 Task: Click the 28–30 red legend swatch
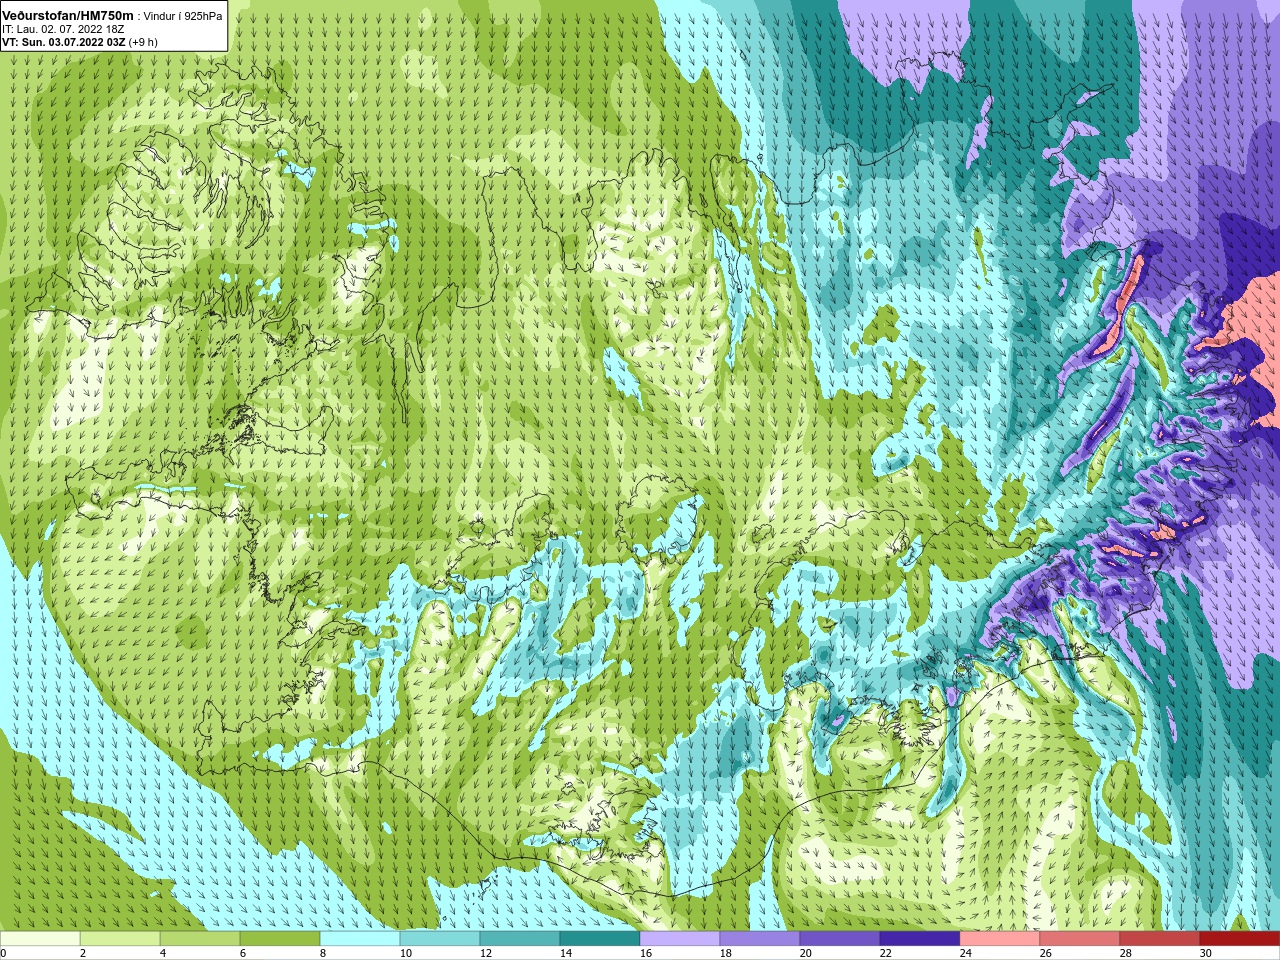click(1160, 938)
